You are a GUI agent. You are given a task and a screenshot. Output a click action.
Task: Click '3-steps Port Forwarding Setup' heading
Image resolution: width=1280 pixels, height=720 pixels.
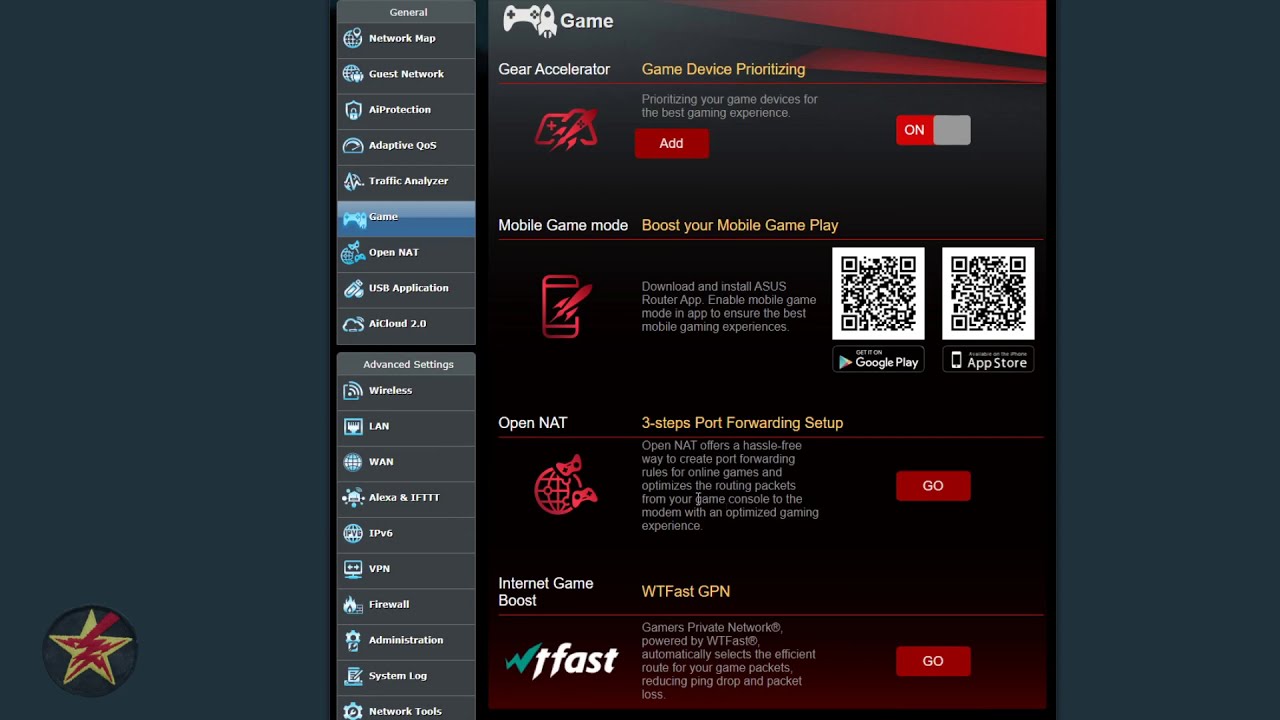tap(742, 423)
